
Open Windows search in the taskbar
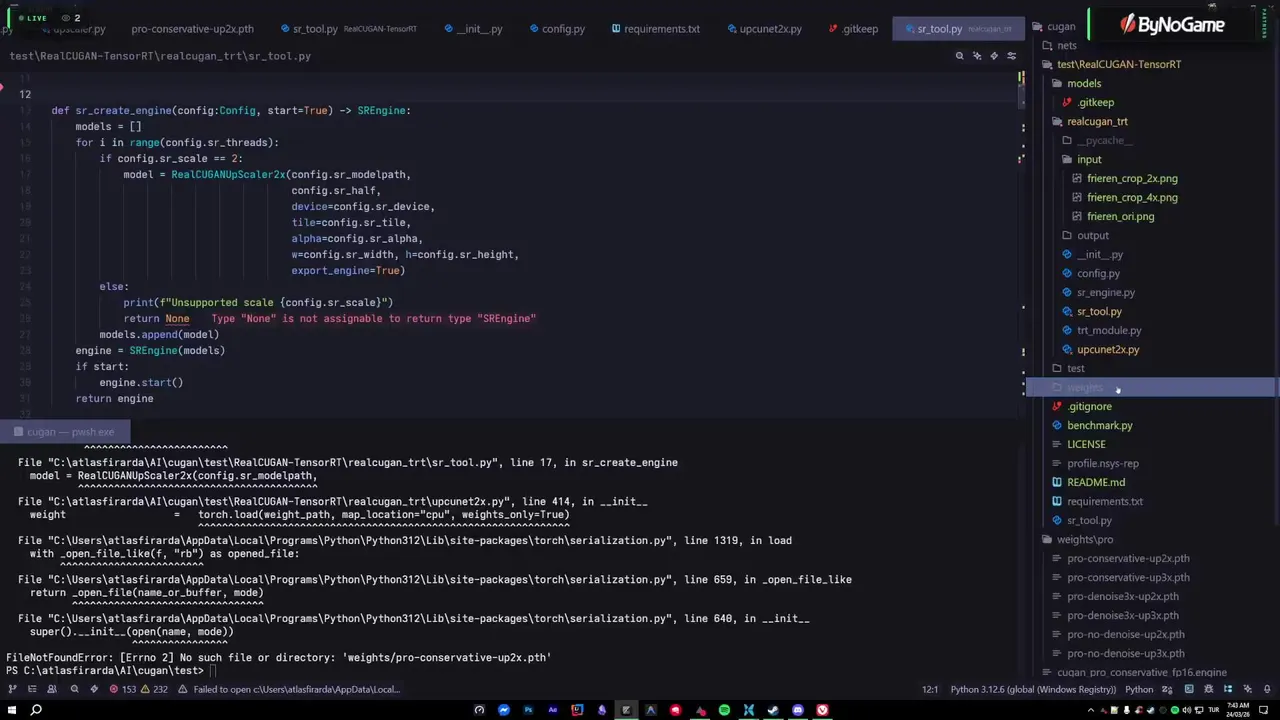36,710
